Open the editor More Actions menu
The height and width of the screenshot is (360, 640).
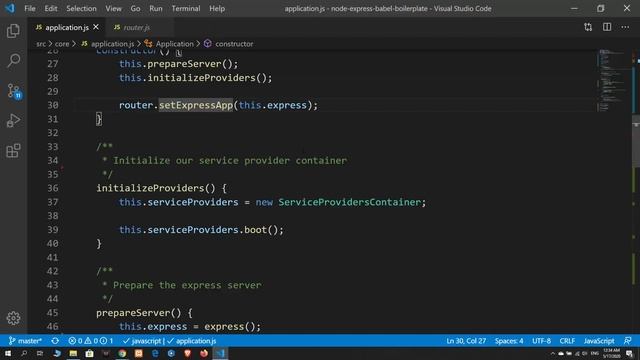(x=625, y=27)
